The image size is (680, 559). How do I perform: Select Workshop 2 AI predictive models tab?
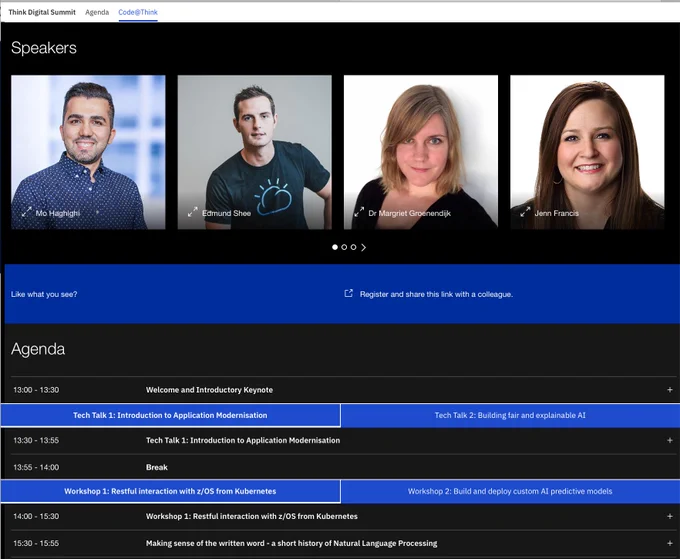pos(510,491)
